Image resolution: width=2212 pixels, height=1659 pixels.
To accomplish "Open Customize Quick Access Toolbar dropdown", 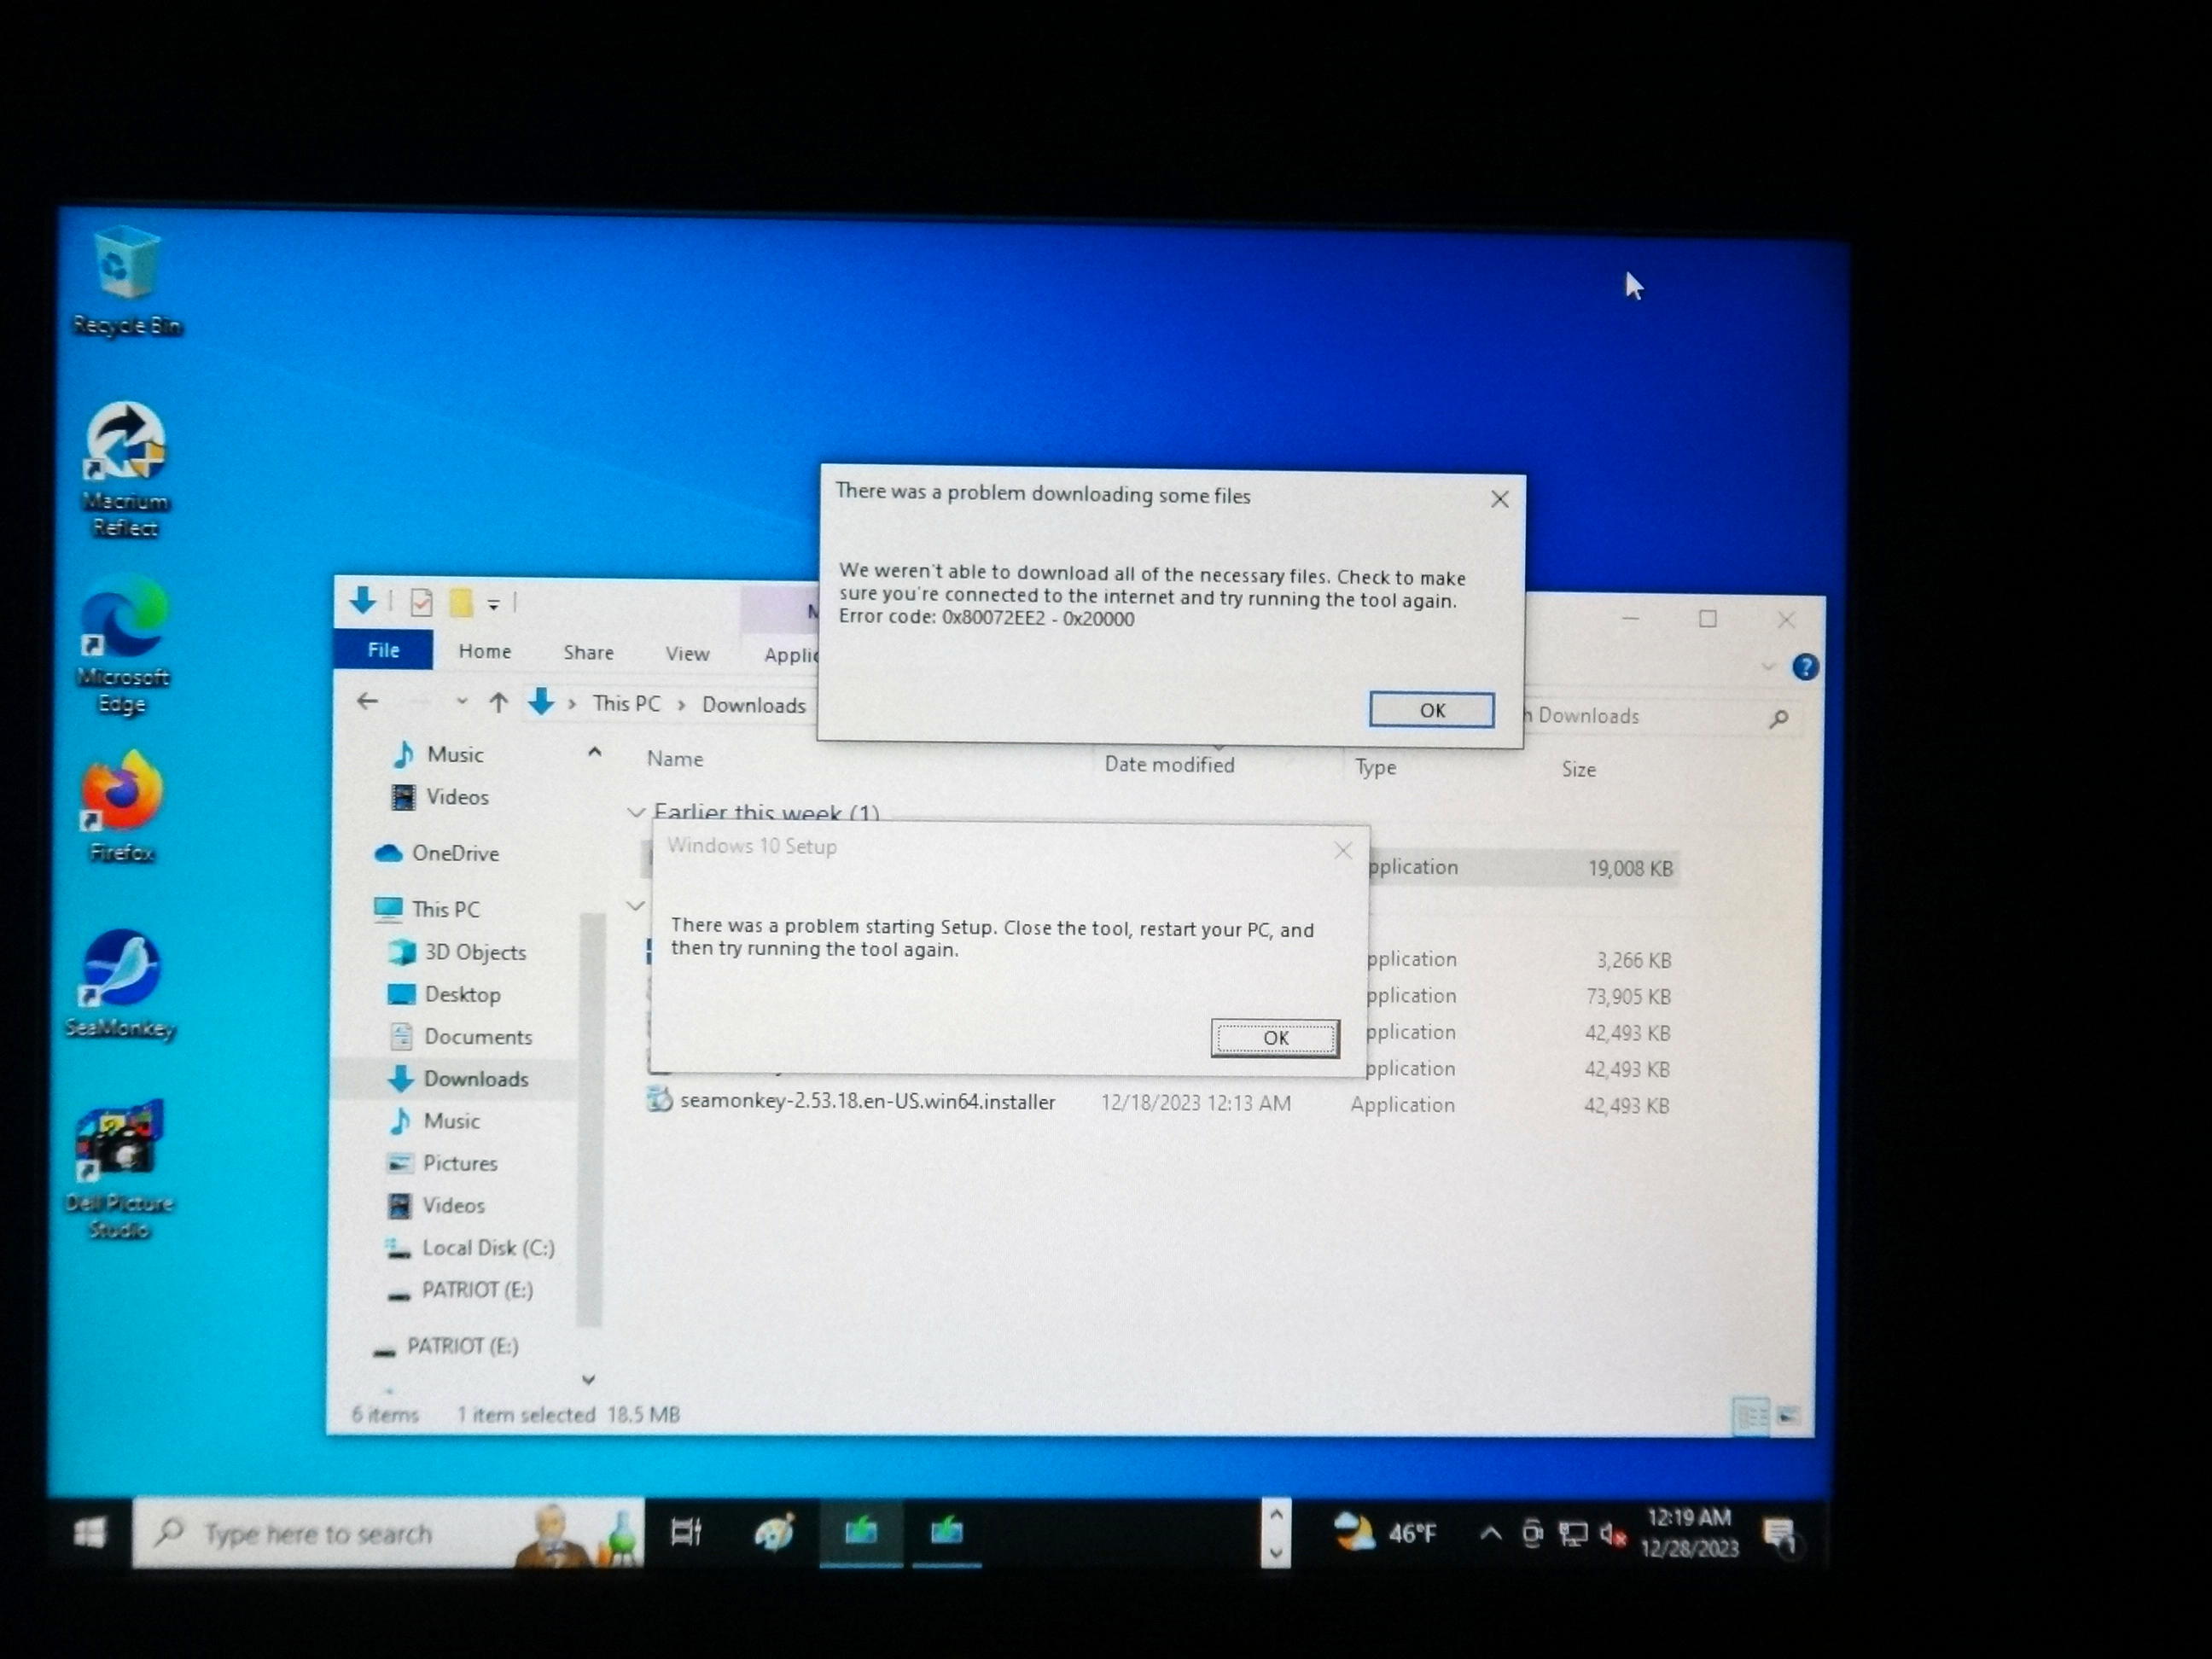I will [x=493, y=604].
